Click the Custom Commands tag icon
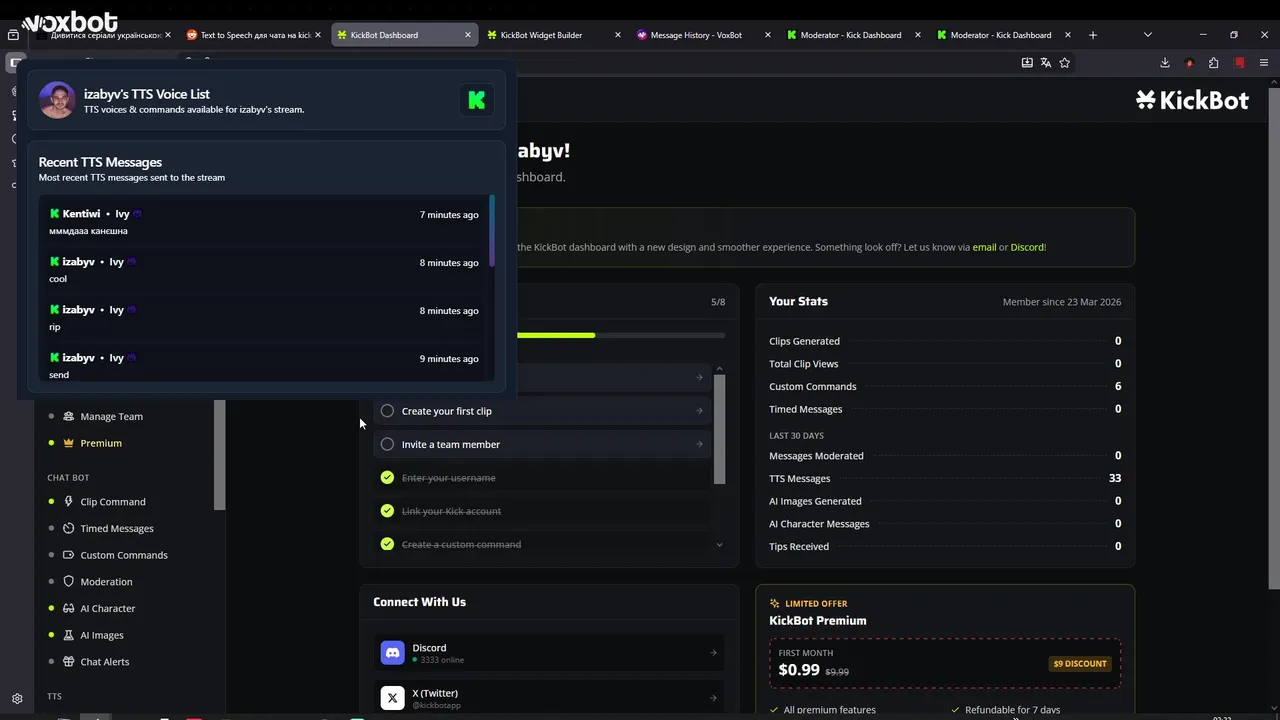Screen dimensions: 1280x720 tap(68, 555)
